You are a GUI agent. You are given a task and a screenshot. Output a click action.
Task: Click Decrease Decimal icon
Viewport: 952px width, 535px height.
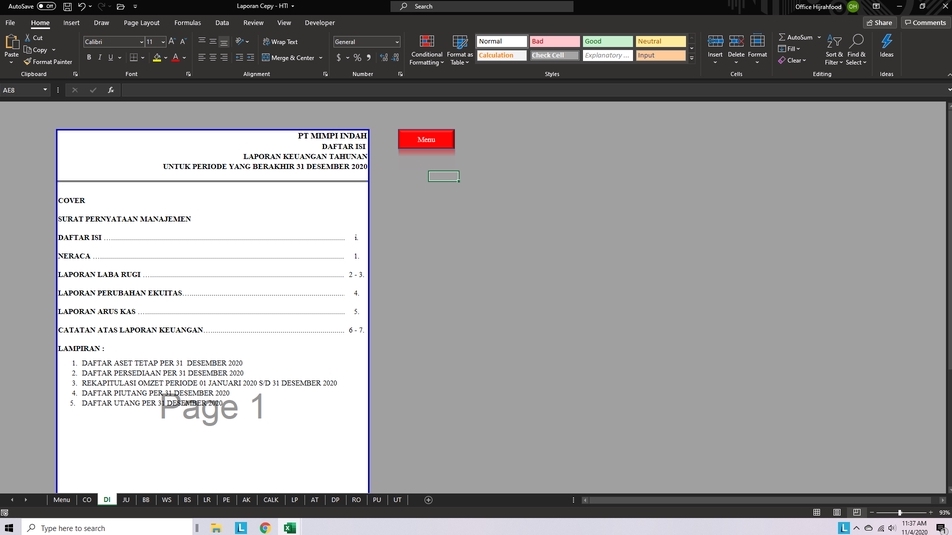[x=395, y=58]
